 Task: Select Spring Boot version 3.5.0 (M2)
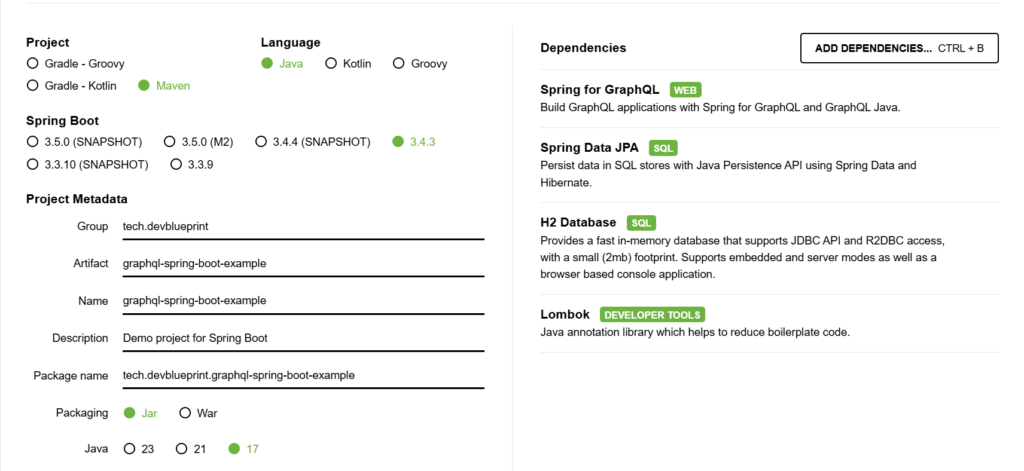(x=170, y=141)
